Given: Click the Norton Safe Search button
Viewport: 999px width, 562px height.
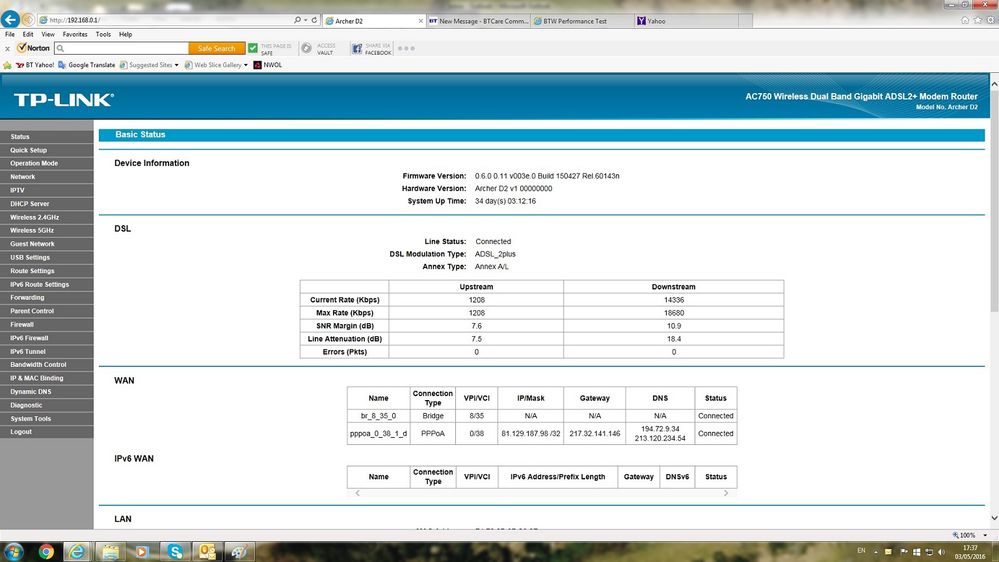Looking at the screenshot, I should (x=217, y=48).
